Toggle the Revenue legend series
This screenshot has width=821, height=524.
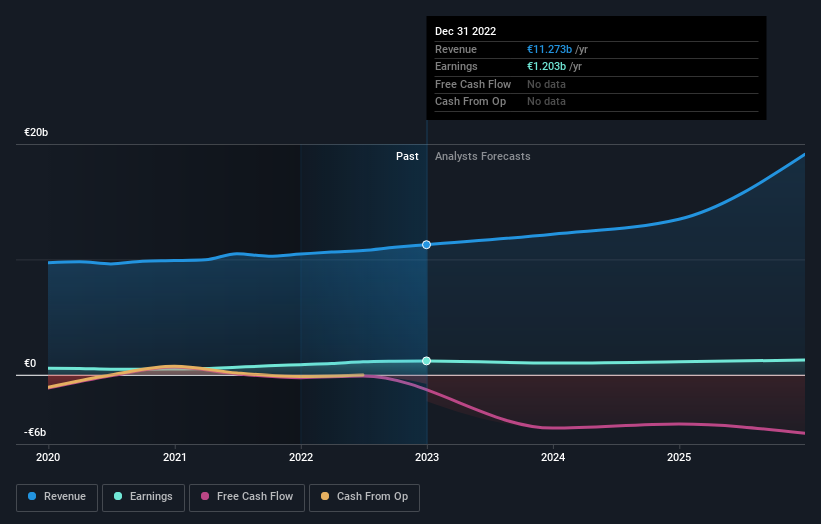click(x=57, y=497)
